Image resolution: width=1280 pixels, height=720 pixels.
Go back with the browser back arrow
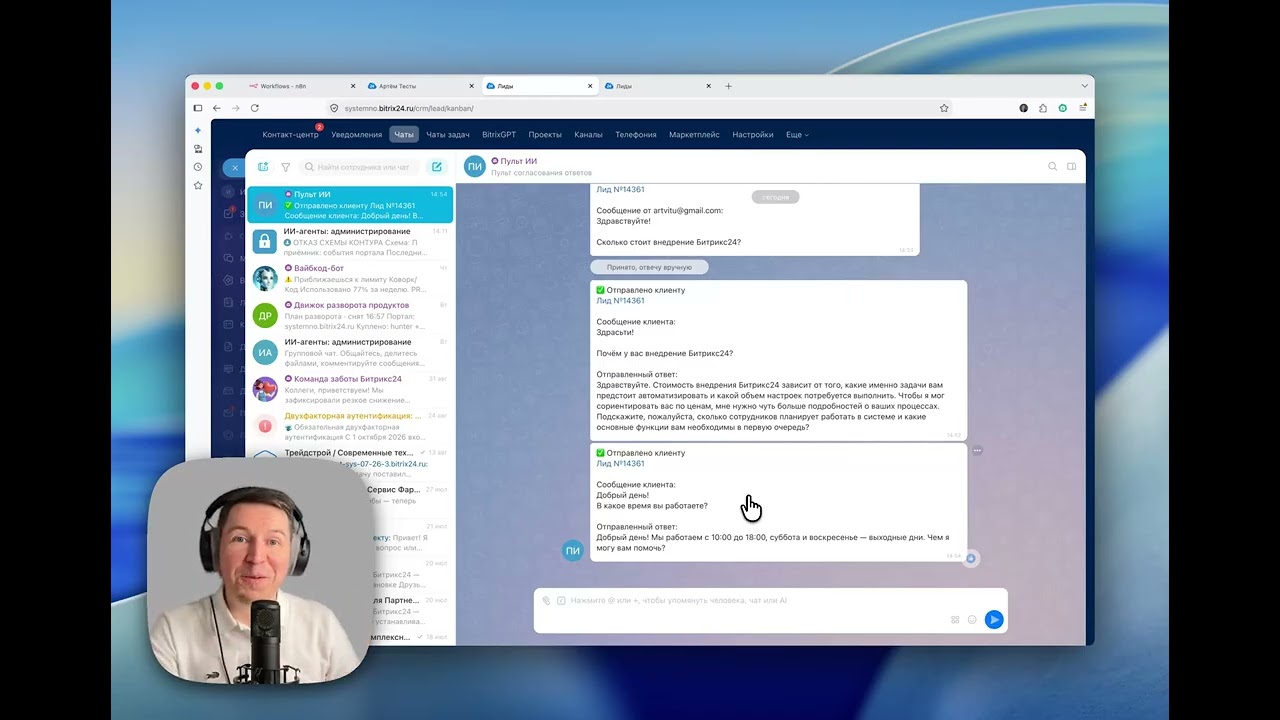[x=217, y=108]
